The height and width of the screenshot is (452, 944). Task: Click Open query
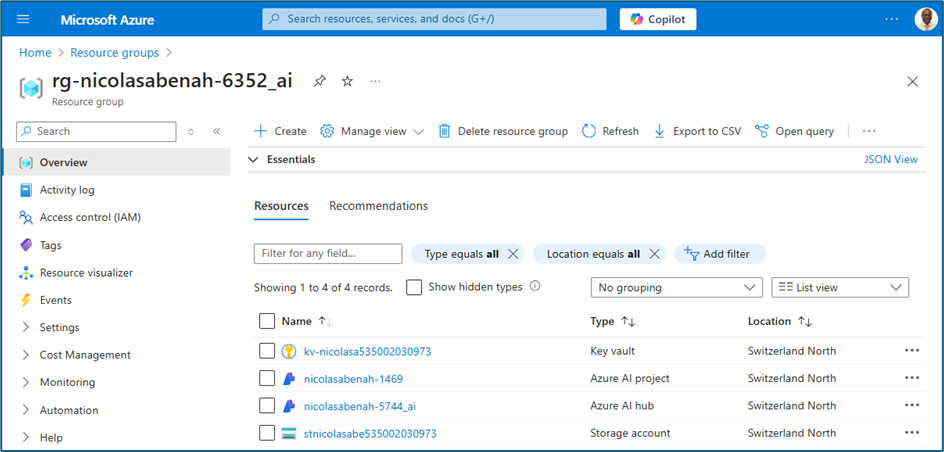coord(795,131)
